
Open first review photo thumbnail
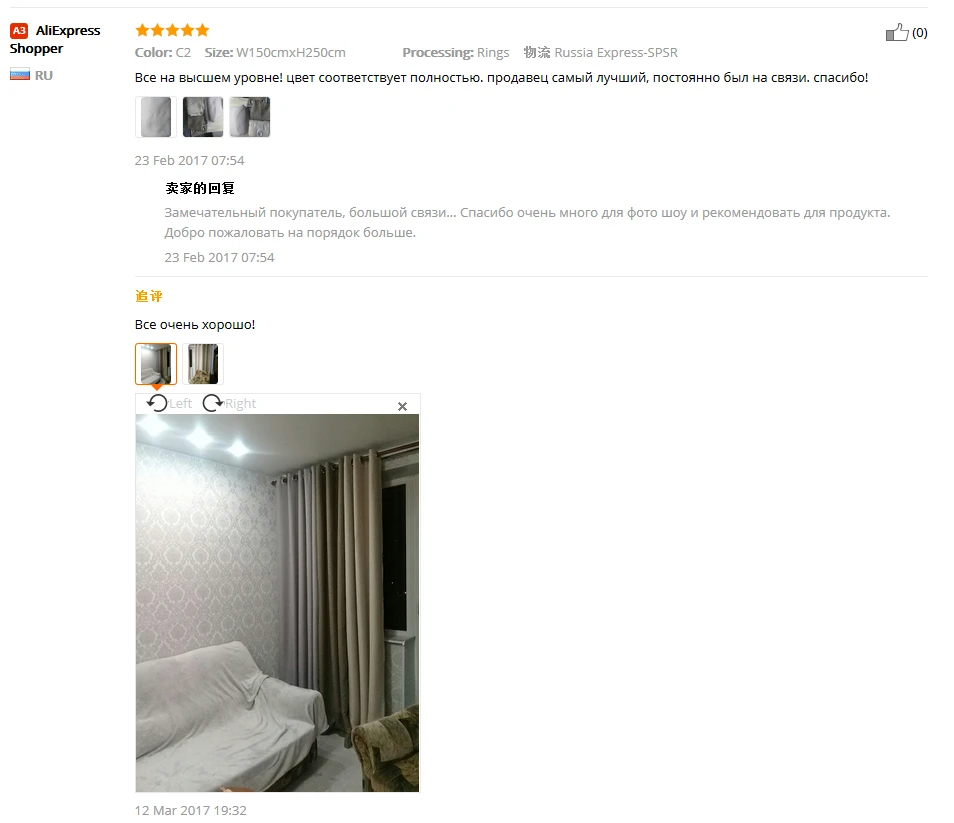pos(156,117)
